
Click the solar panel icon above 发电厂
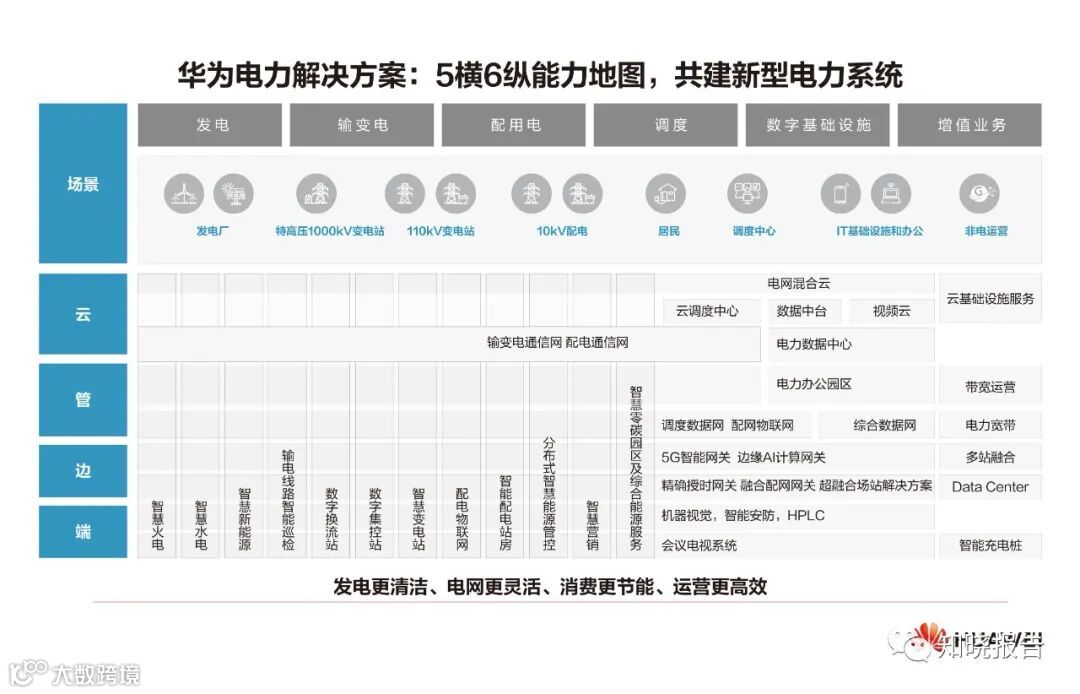233,193
